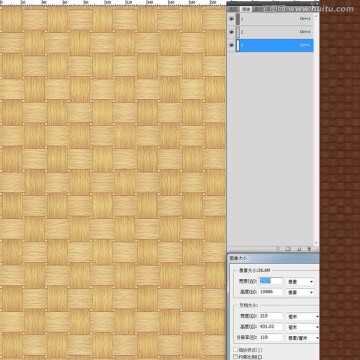This screenshot has width=360, height=360.
Task: Click Image Size dialog title bar
Action: [273, 258]
